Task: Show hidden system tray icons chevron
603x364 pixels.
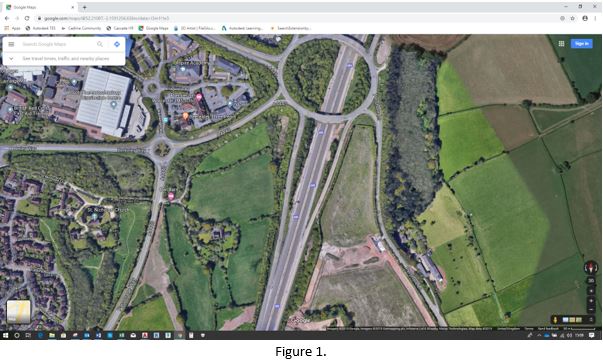Action: tap(539, 335)
